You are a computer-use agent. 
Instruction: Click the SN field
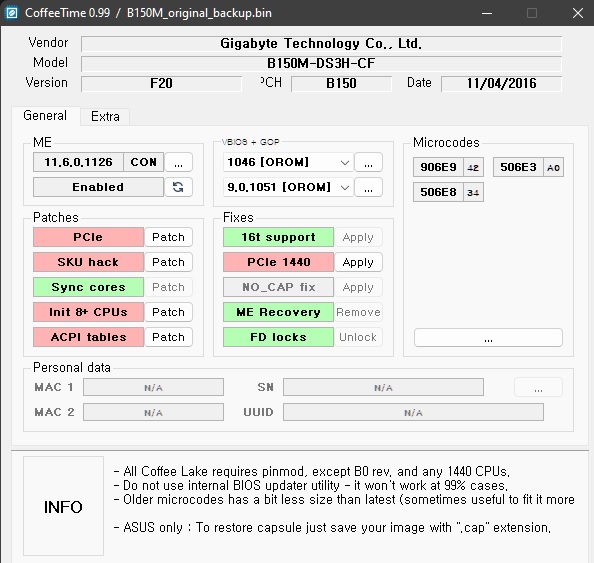(383, 387)
